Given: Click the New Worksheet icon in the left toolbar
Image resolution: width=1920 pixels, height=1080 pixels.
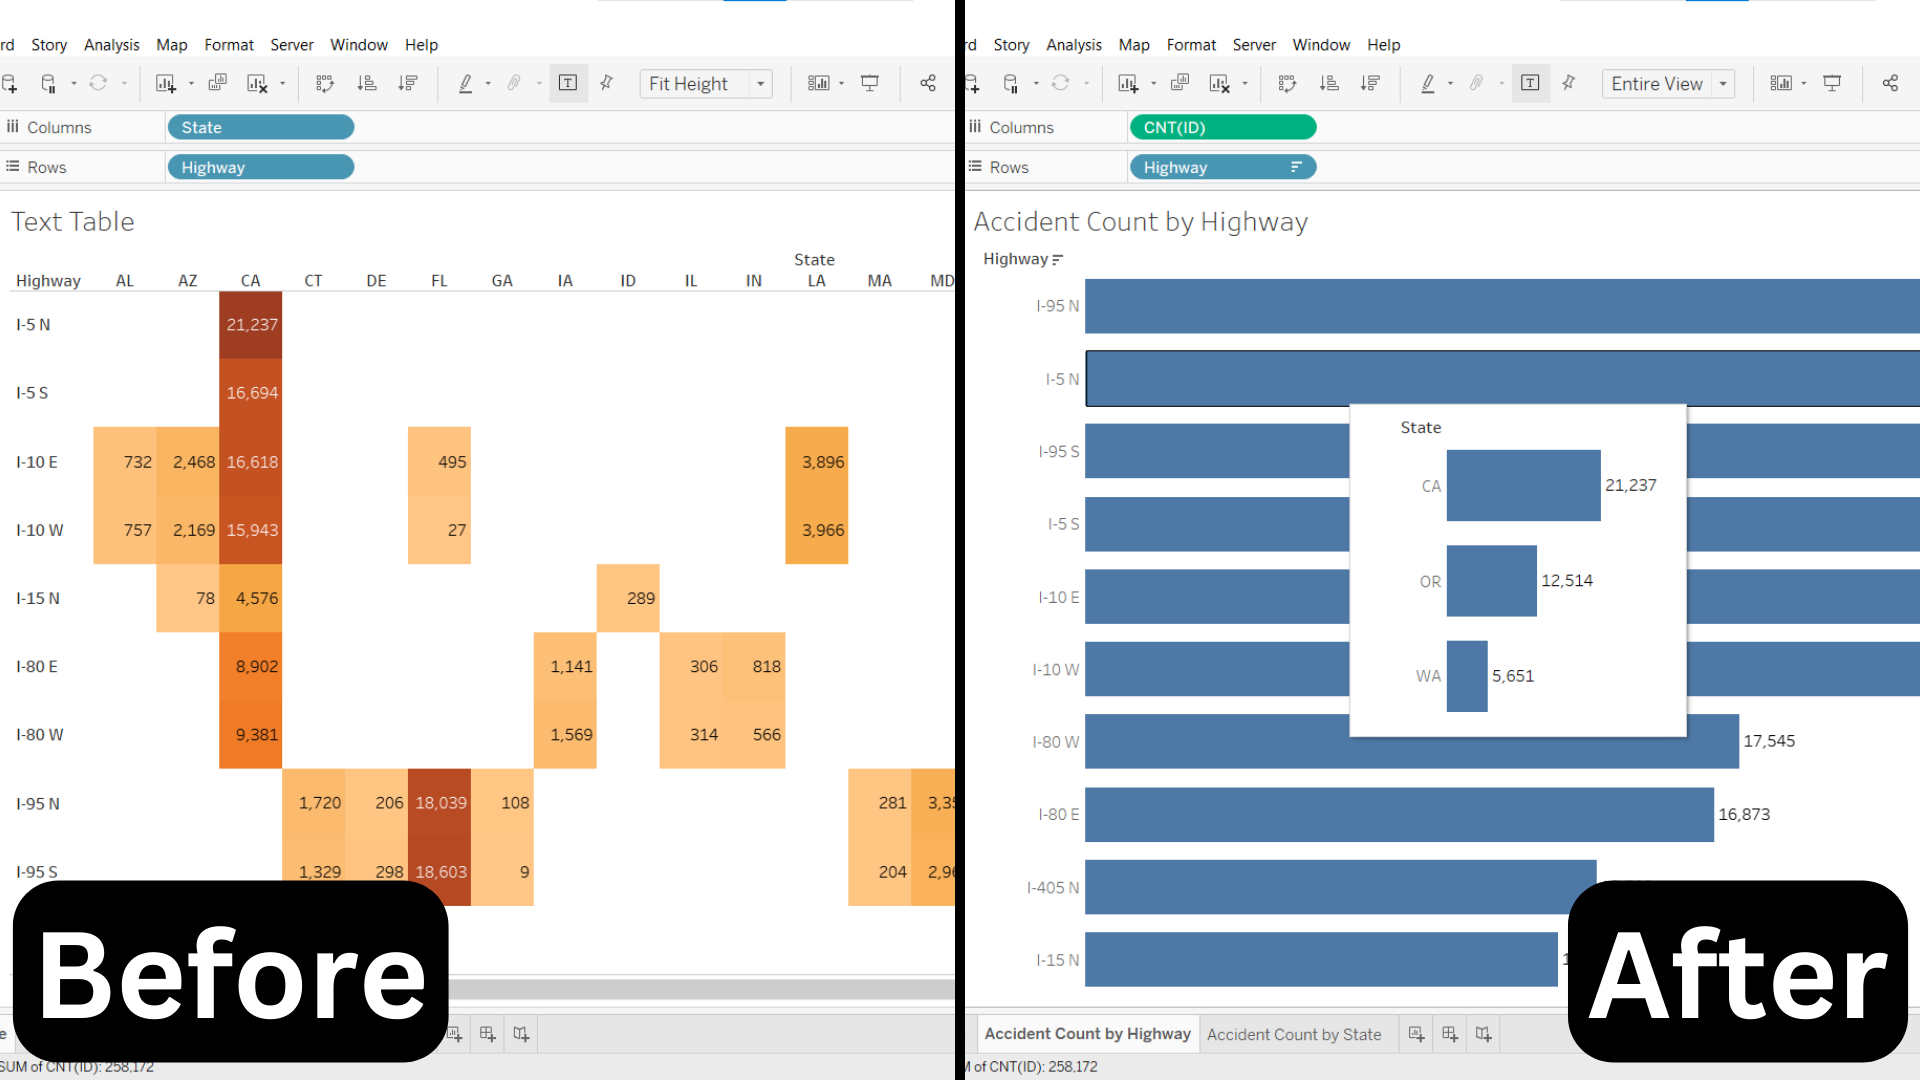Looking at the screenshot, I should point(165,84).
